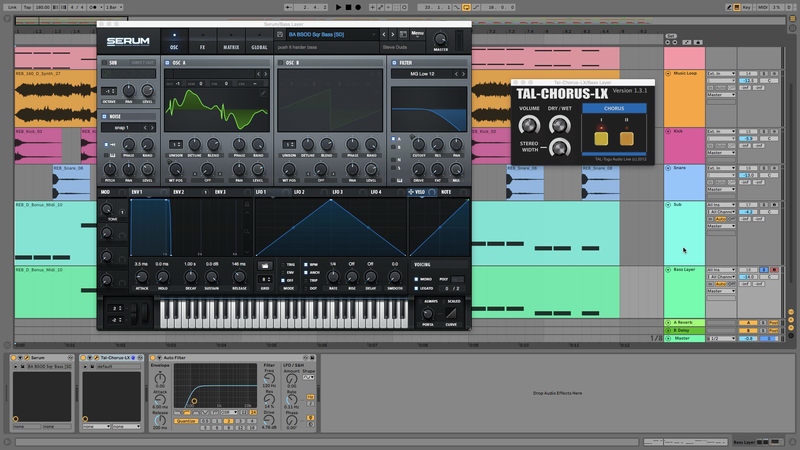Toggle the NOISE oscillator switch
The width and height of the screenshot is (800, 450).
click(x=104, y=116)
